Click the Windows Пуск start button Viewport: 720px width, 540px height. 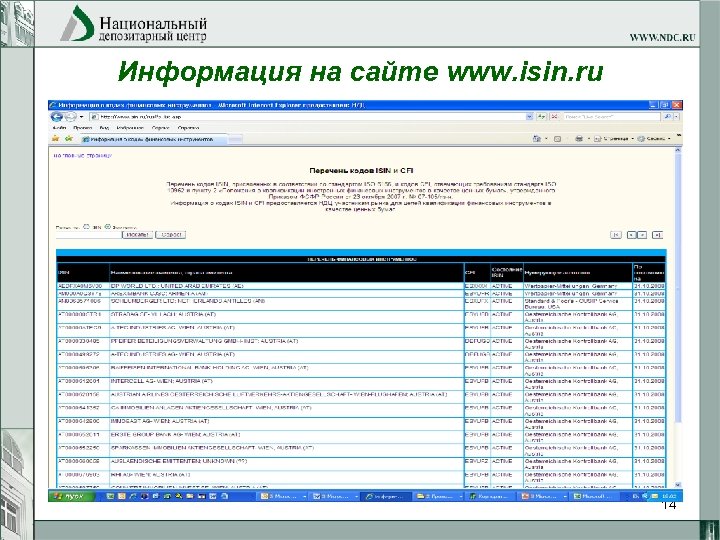tap(73, 496)
